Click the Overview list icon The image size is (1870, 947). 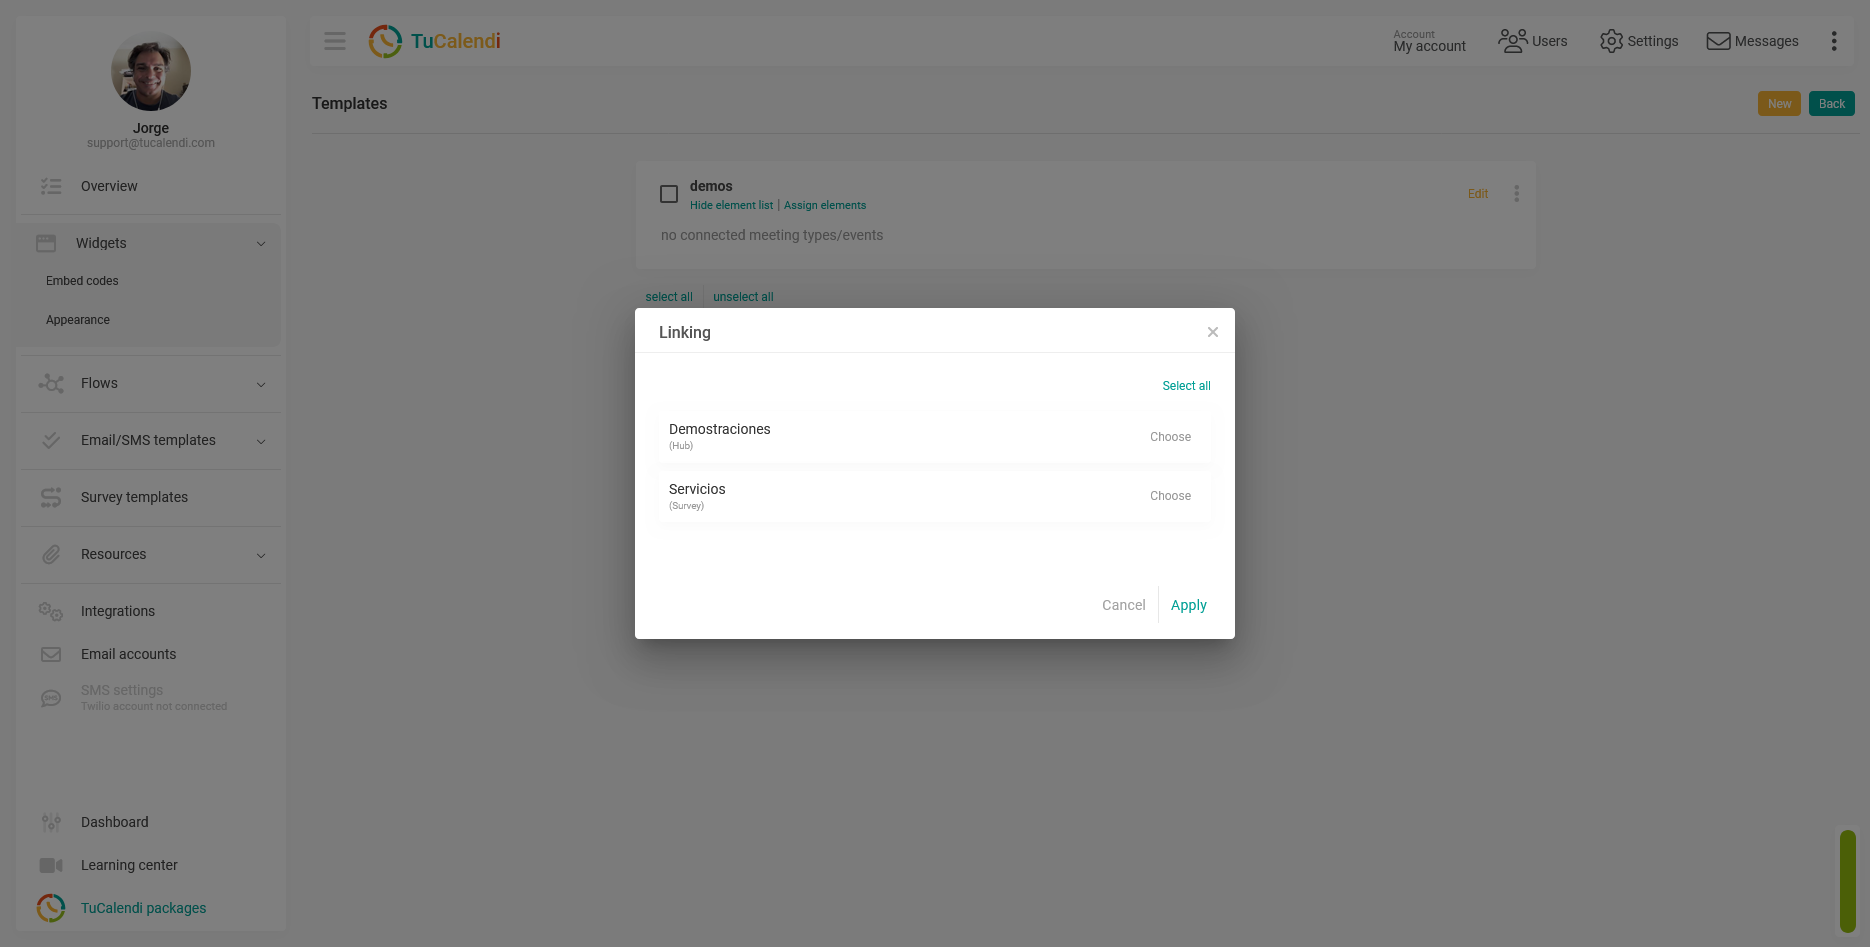click(x=51, y=186)
